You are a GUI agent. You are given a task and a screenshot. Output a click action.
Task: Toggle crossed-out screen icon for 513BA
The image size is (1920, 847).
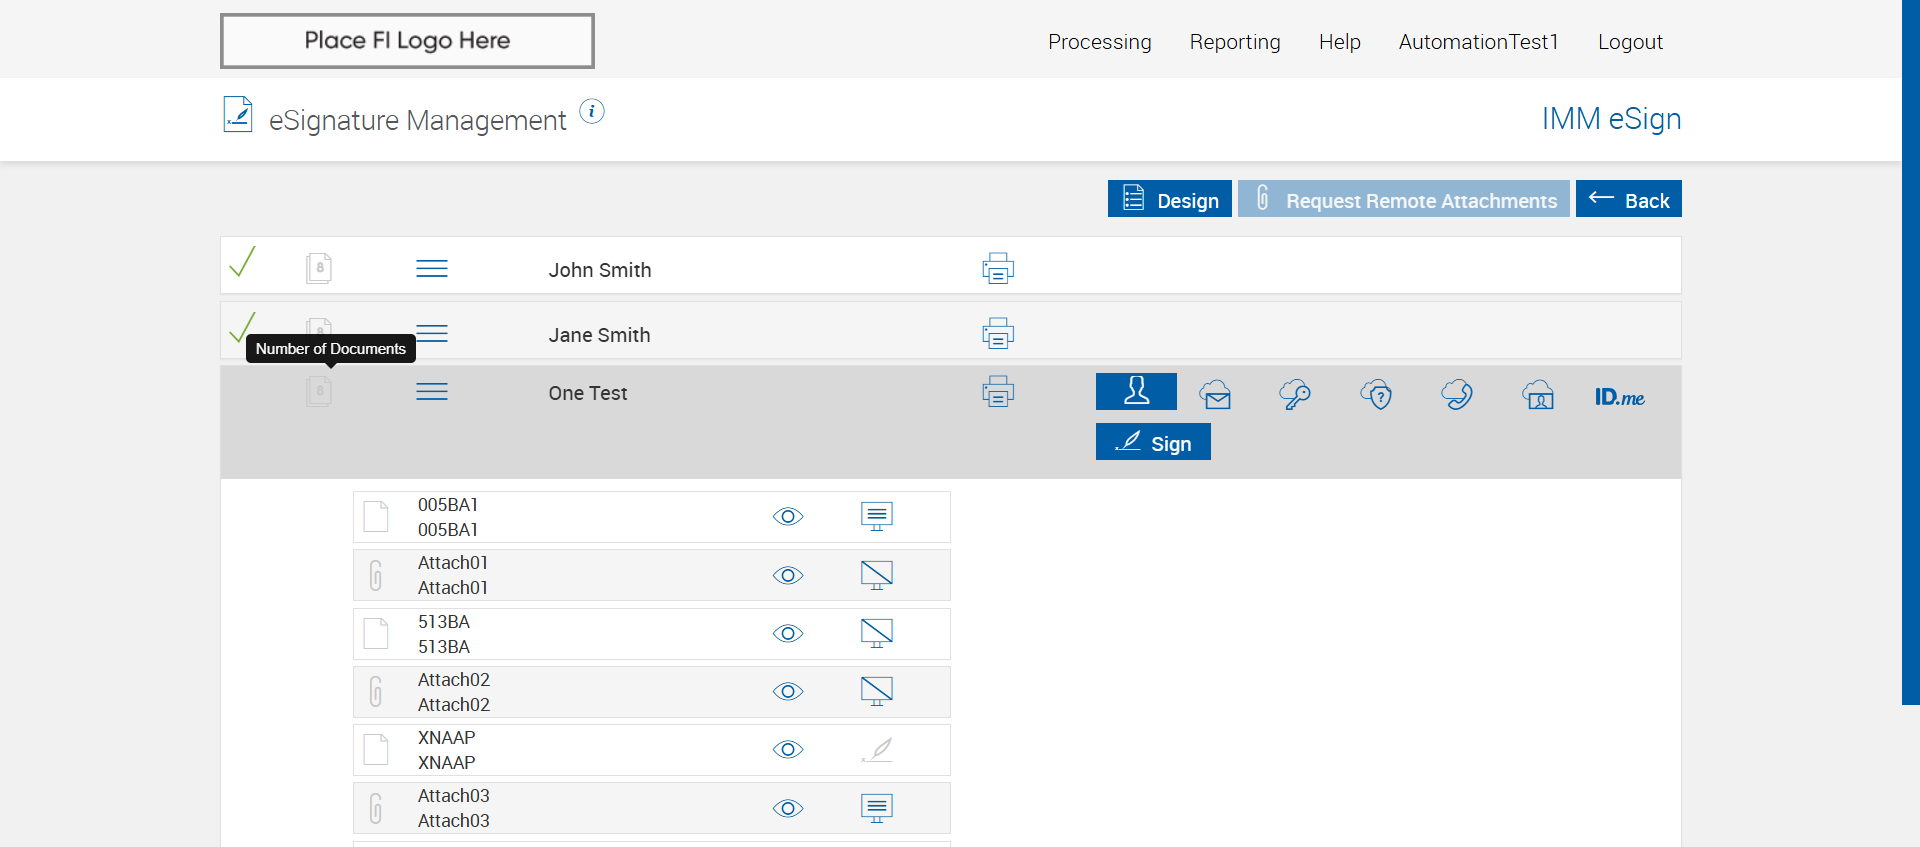point(877,633)
